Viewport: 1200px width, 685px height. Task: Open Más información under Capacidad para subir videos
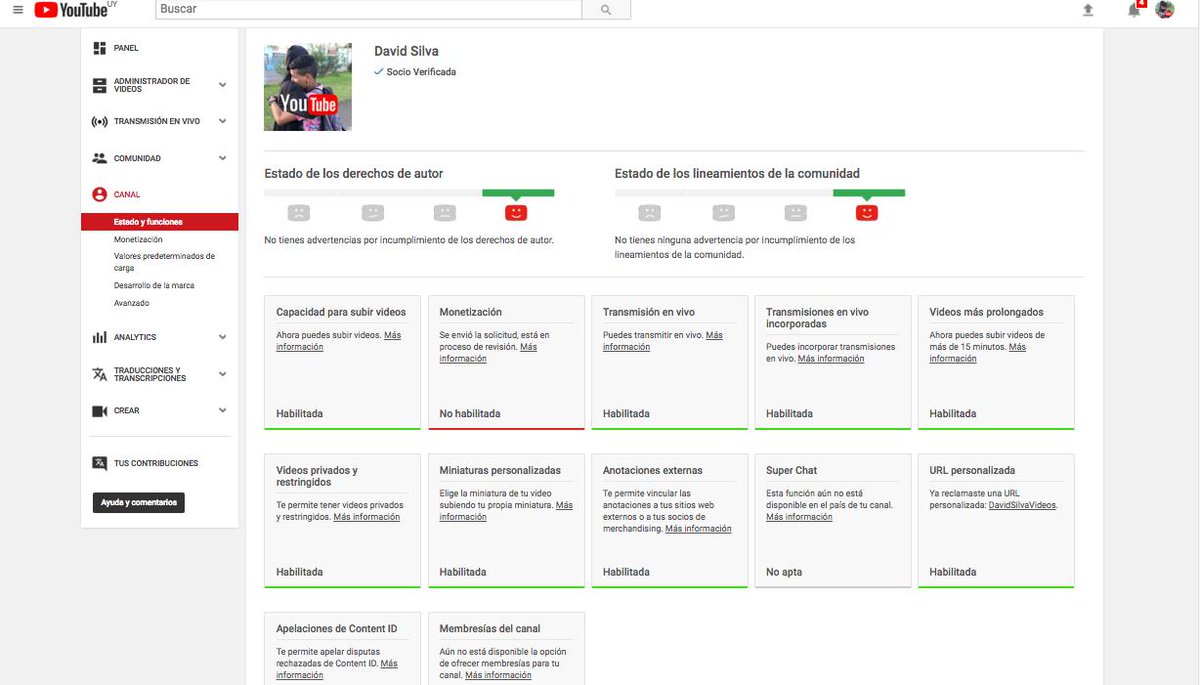[338, 341]
